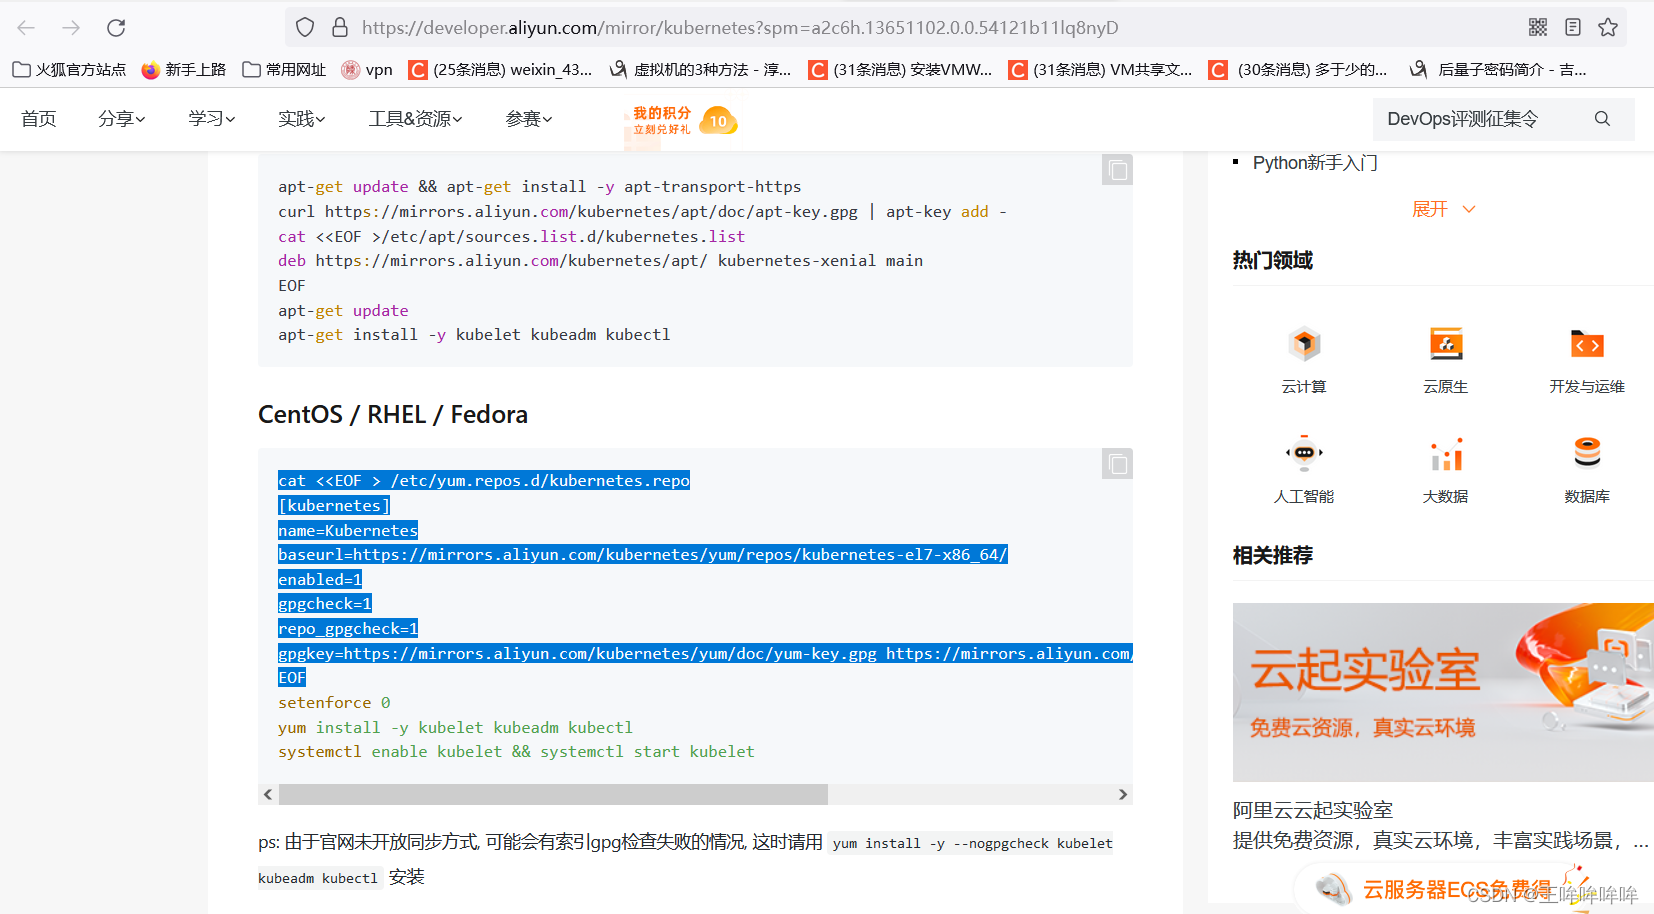Open 后量子密码简介 bookmark
1654x914 pixels.
point(1498,69)
